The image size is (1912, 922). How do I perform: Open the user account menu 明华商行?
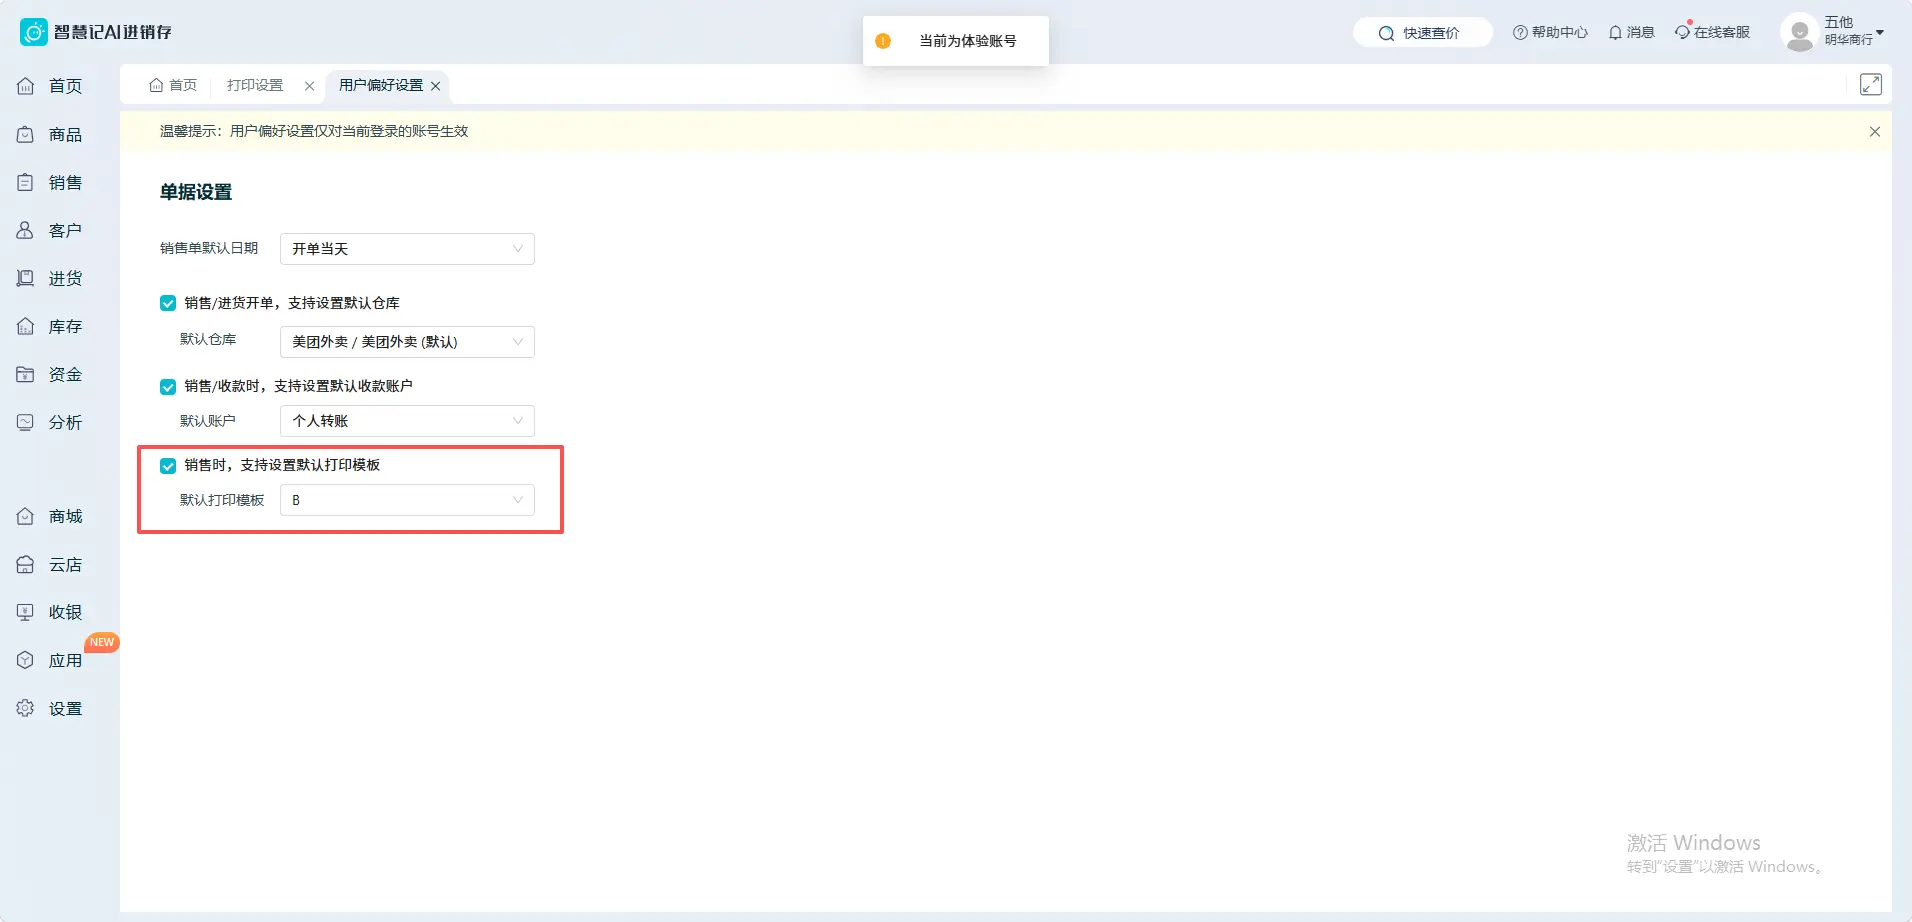point(1853,32)
